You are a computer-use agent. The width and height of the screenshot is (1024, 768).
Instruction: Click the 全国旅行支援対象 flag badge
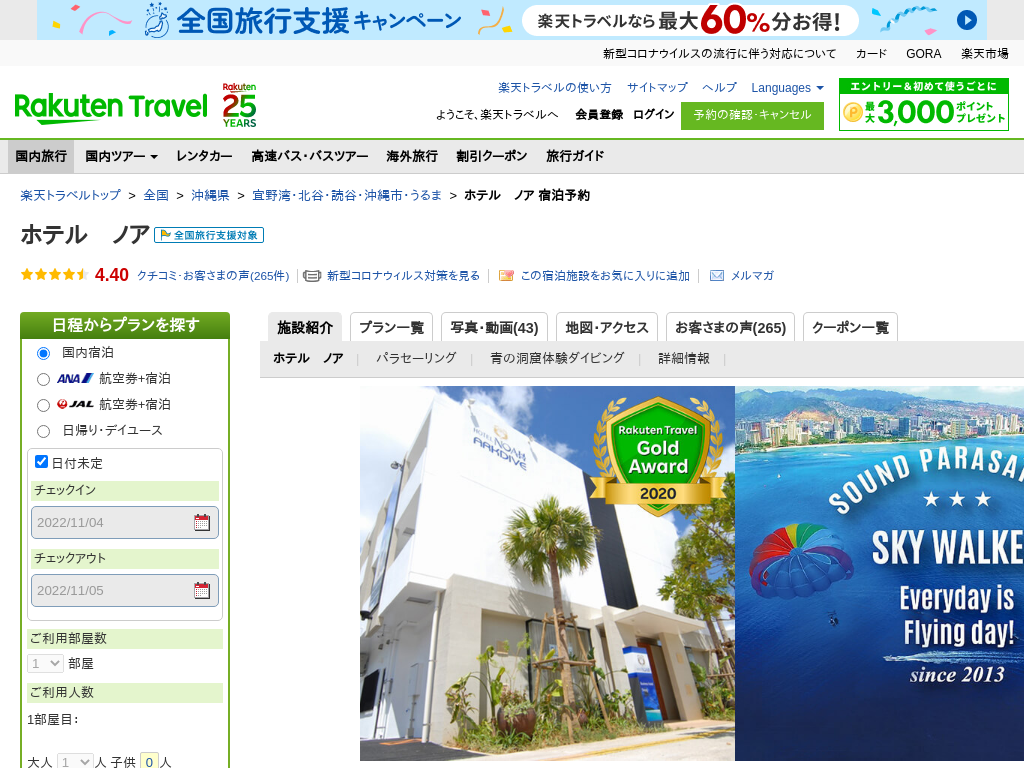tap(209, 235)
